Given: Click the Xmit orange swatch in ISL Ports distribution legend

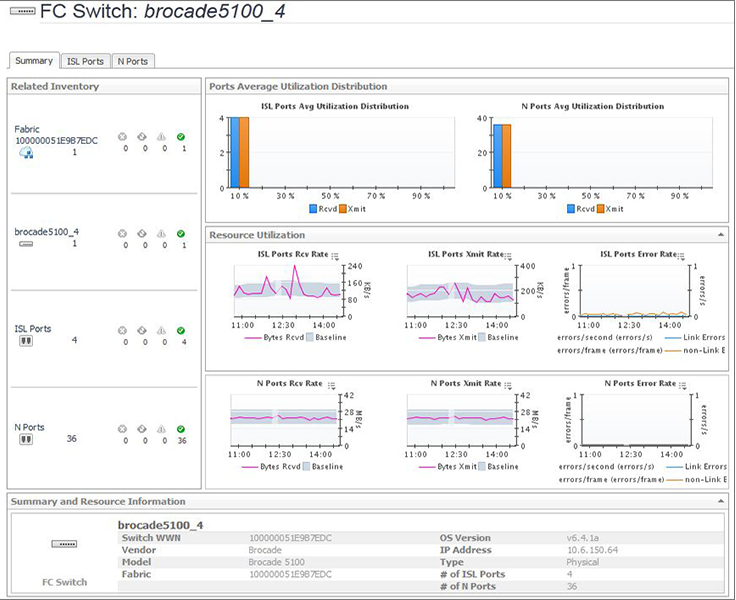Looking at the screenshot, I should [x=343, y=209].
